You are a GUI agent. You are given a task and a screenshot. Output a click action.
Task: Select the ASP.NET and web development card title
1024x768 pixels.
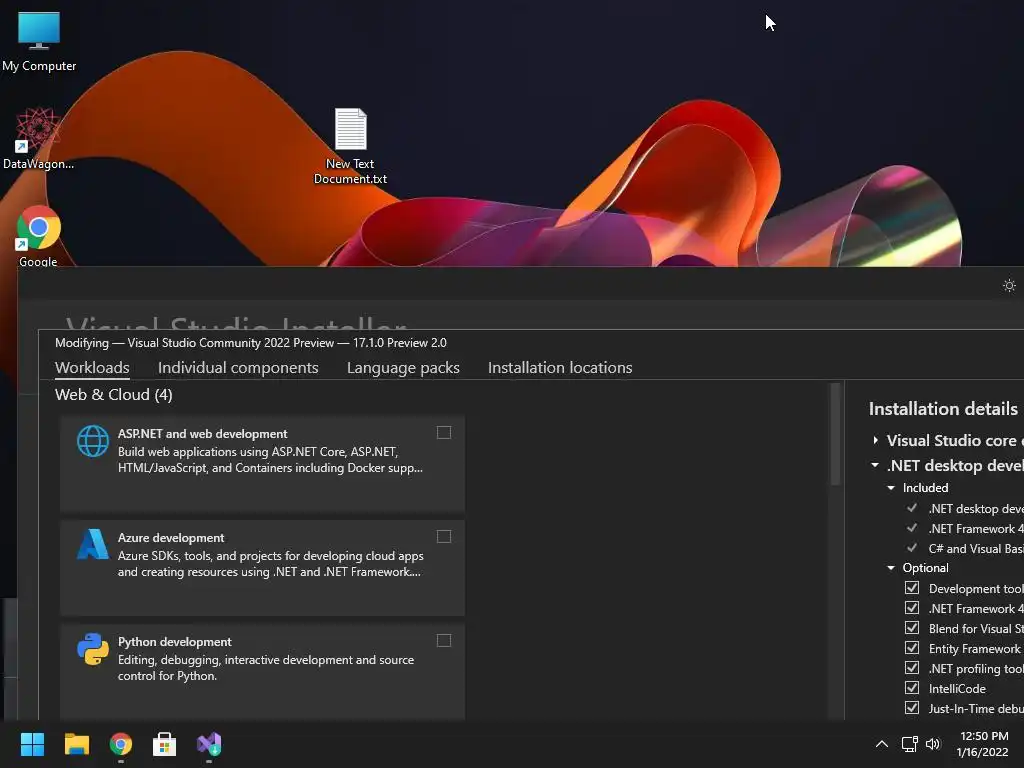pos(202,434)
